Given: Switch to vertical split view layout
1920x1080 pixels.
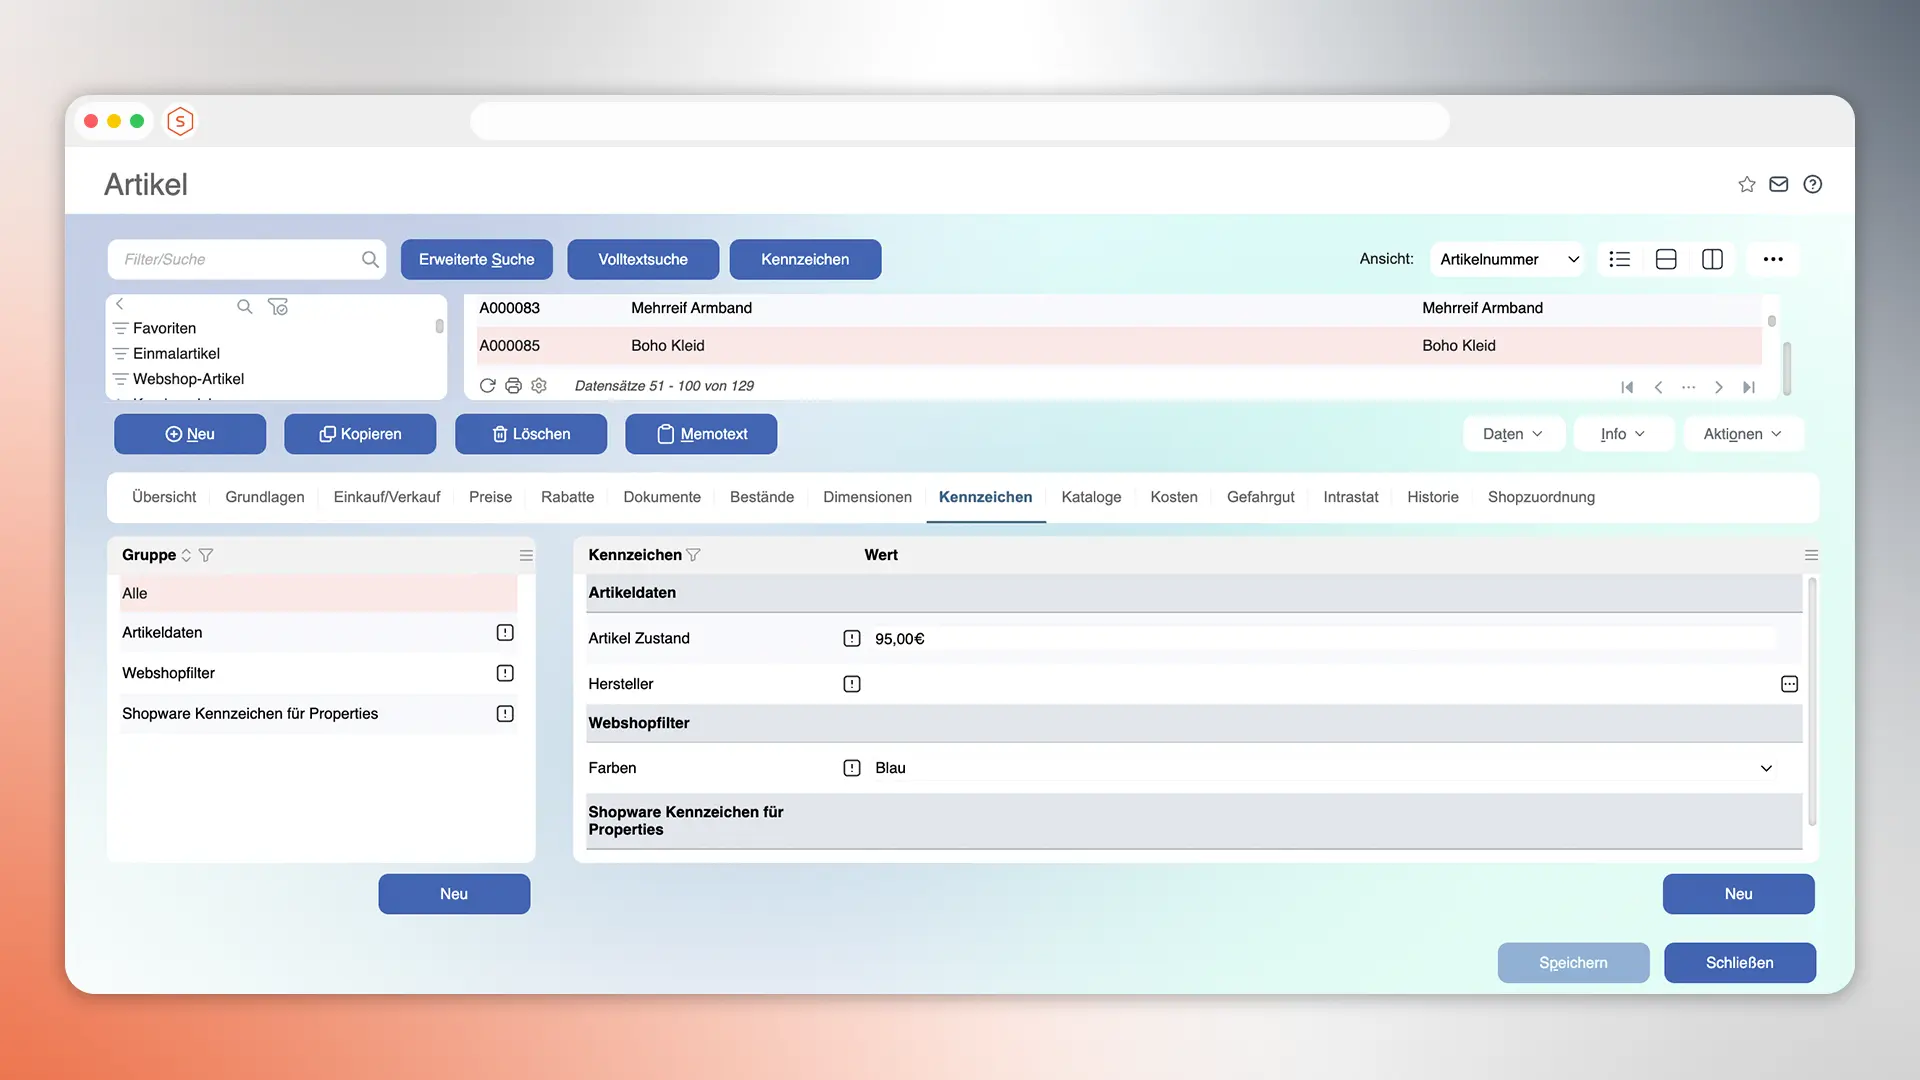Looking at the screenshot, I should (1712, 259).
